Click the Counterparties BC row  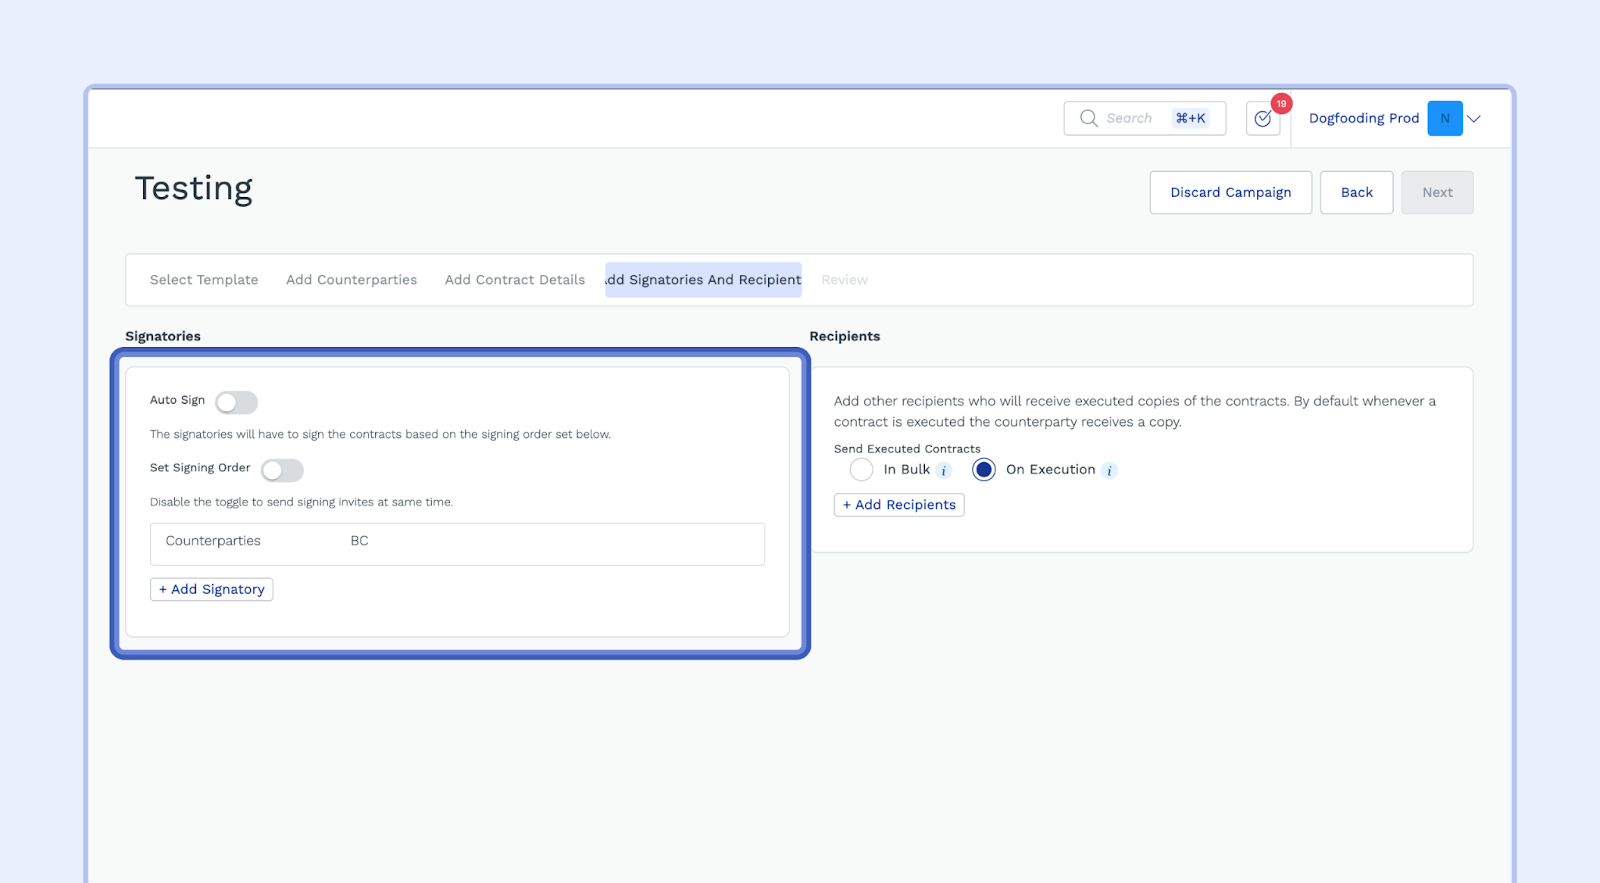pyautogui.click(x=457, y=544)
